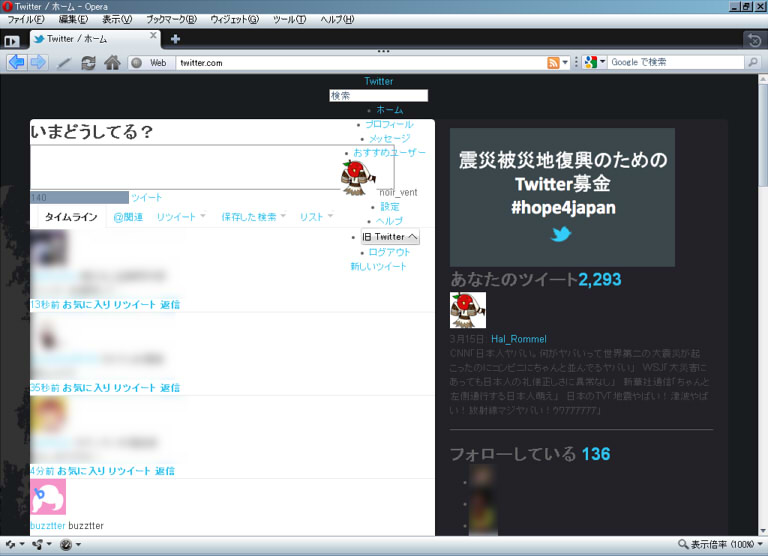Screen dimensions: 768x556
Task: Open the Google search engine selector
Action: 595,62
